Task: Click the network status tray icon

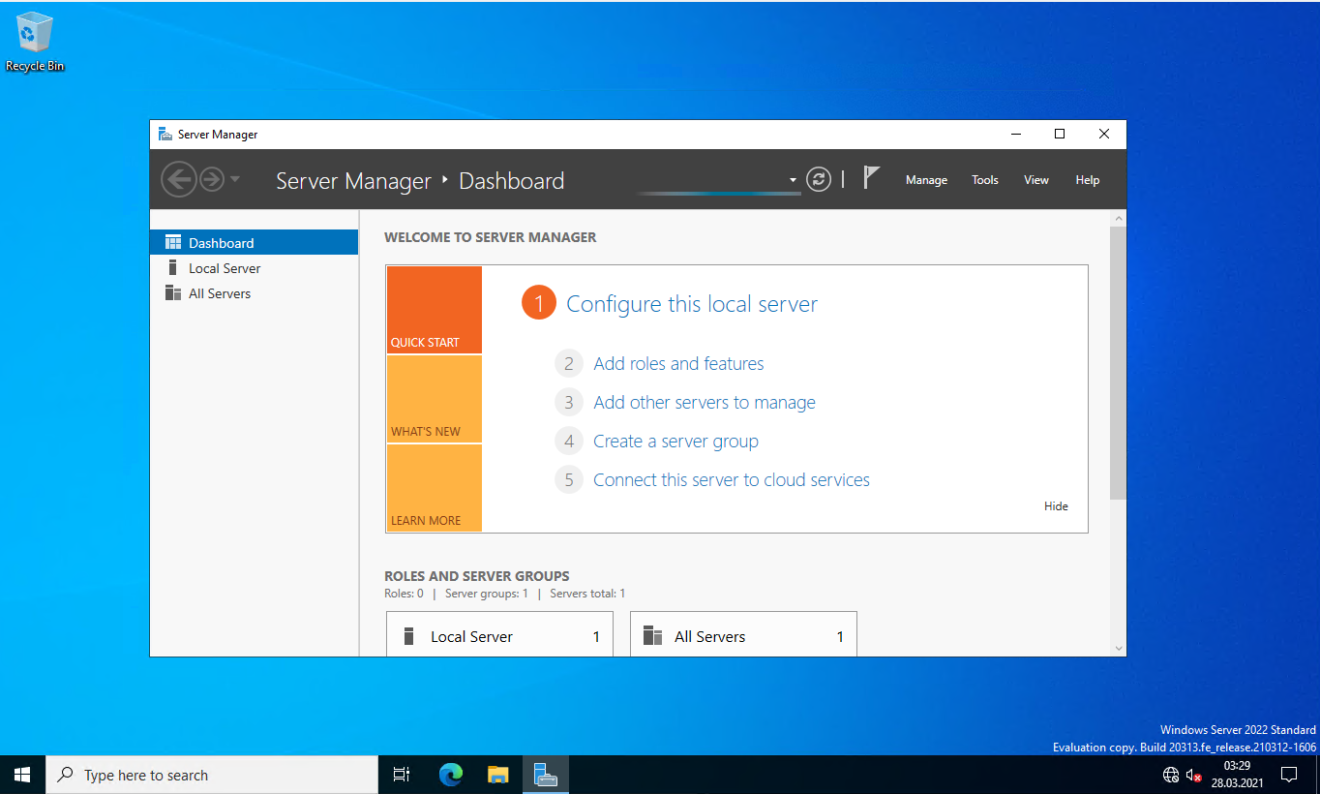Action: (1169, 774)
